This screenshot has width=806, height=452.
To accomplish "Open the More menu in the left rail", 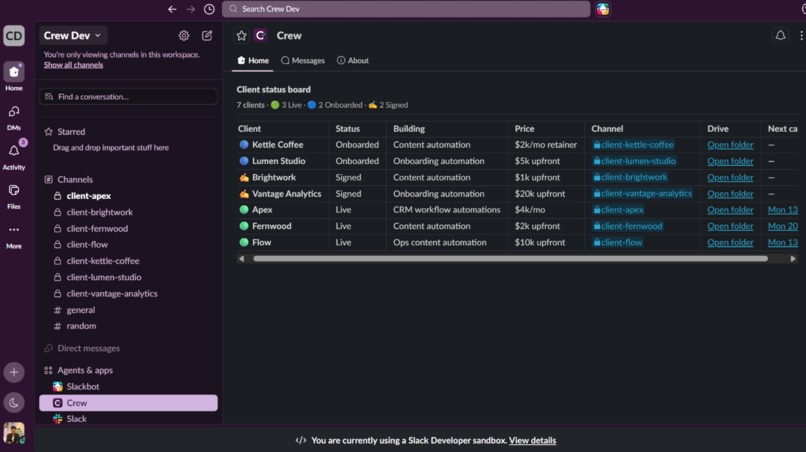I will 14,230.
